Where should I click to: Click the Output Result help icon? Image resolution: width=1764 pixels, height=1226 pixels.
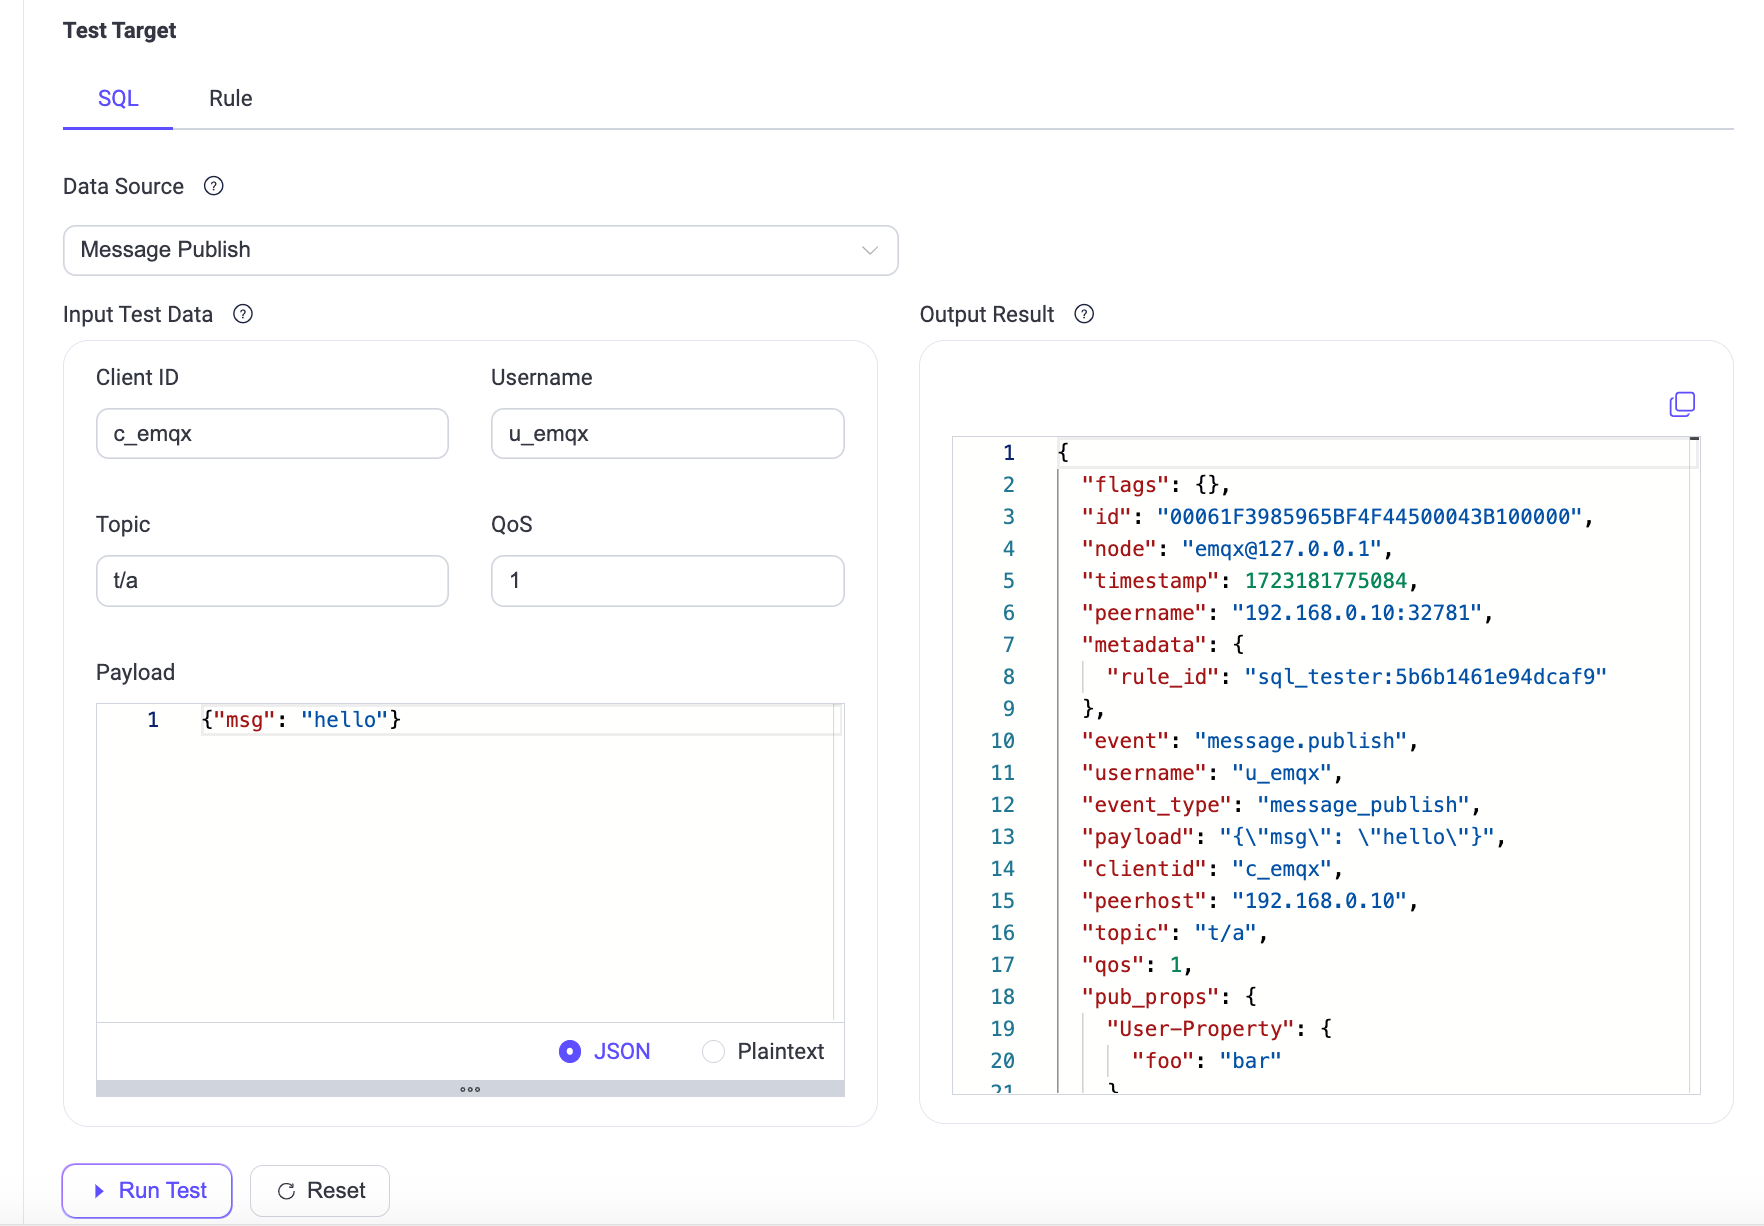tap(1084, 314)
